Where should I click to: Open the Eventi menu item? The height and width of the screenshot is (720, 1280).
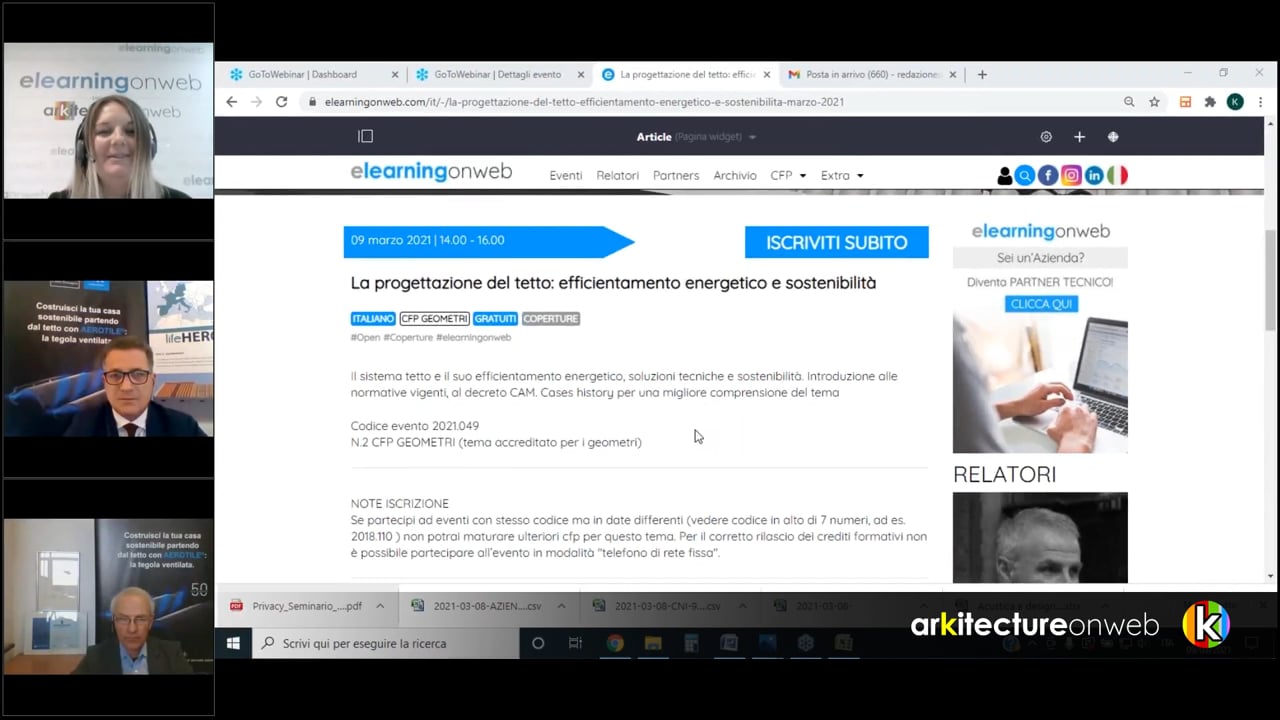[x=566, y=175]
